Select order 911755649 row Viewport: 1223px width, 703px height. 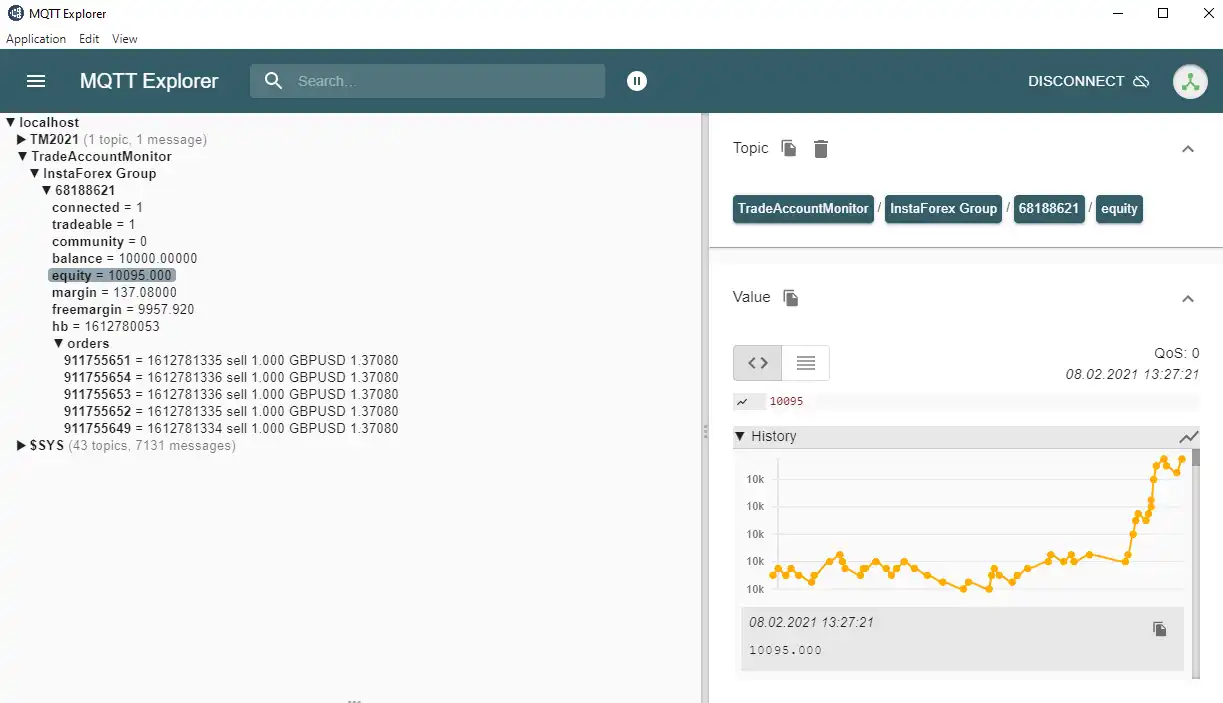[231, 429]
